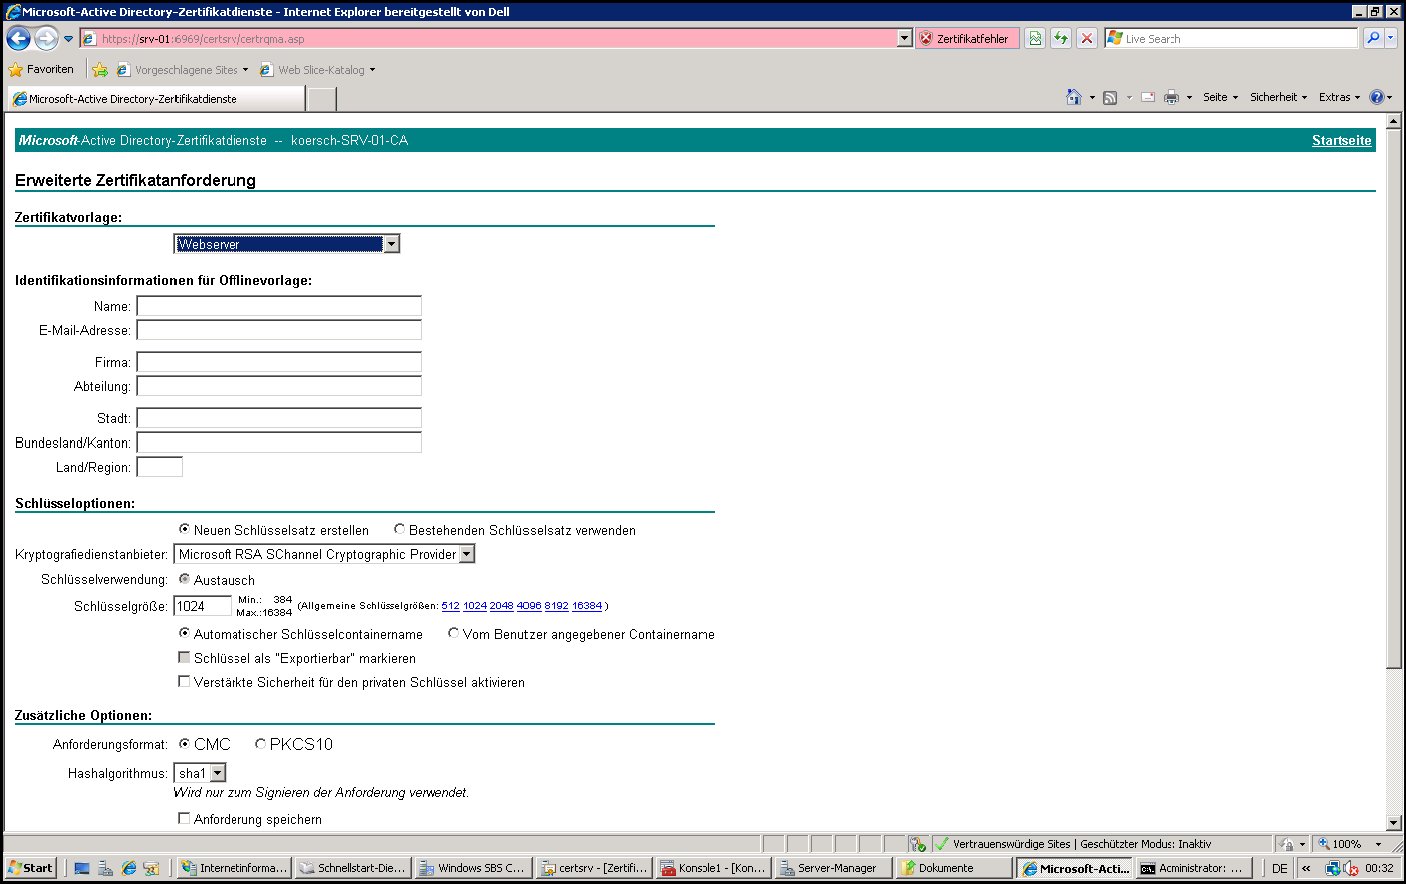The image size is (1406, 884).
Task: Open Kryptografiedienstanbieter provider dropdown
Action: [x=324, y=554]
